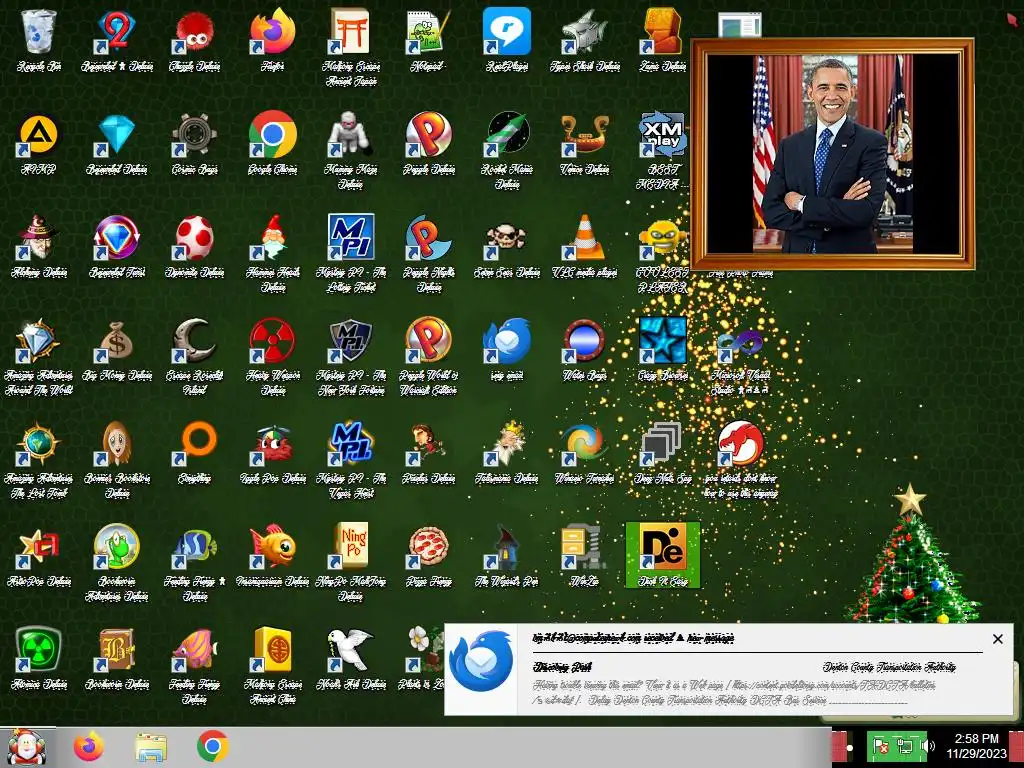Launch the Peggle Nights Deluxe shortcut

click(428, 238)
